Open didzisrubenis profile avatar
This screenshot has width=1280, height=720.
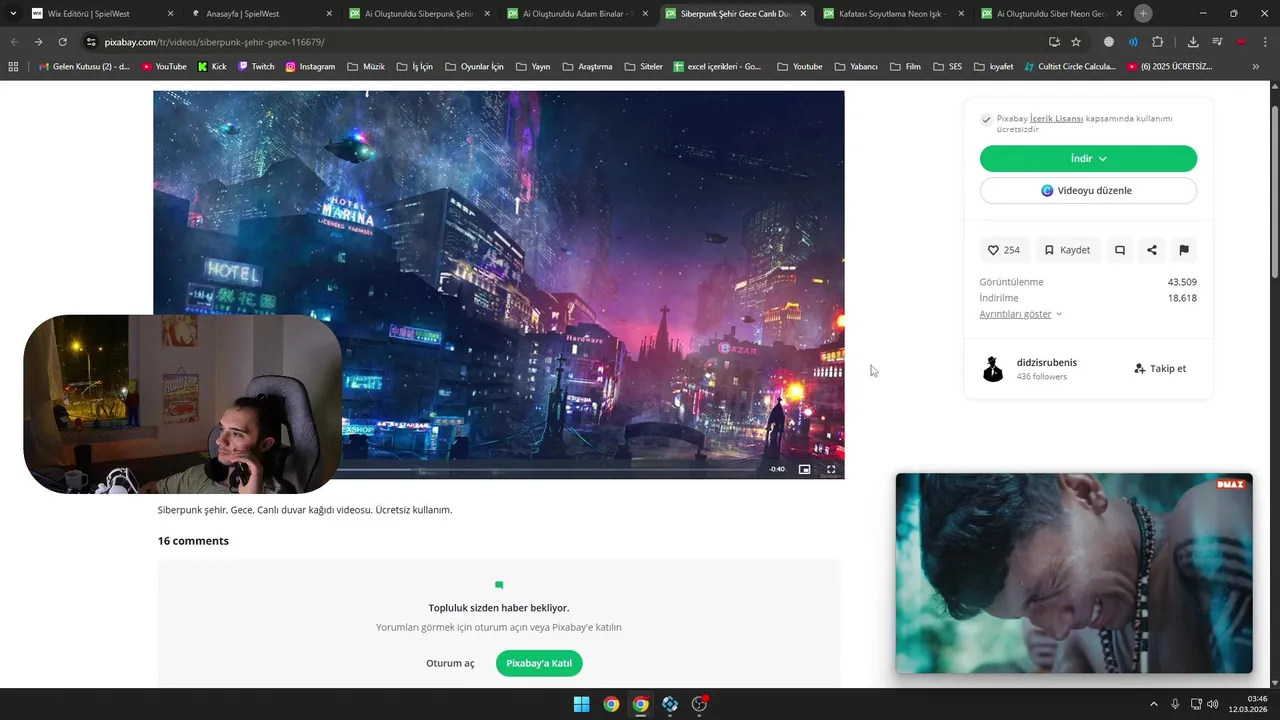click(x=993, y=369)
